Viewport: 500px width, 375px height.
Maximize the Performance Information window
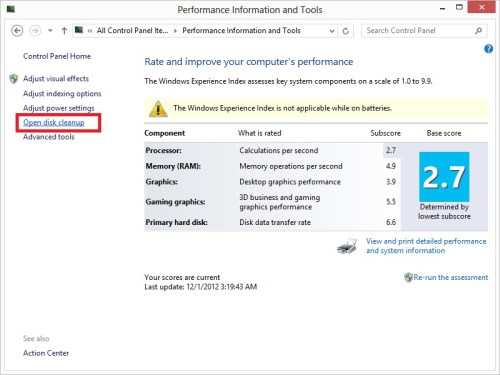click(459, 7)
